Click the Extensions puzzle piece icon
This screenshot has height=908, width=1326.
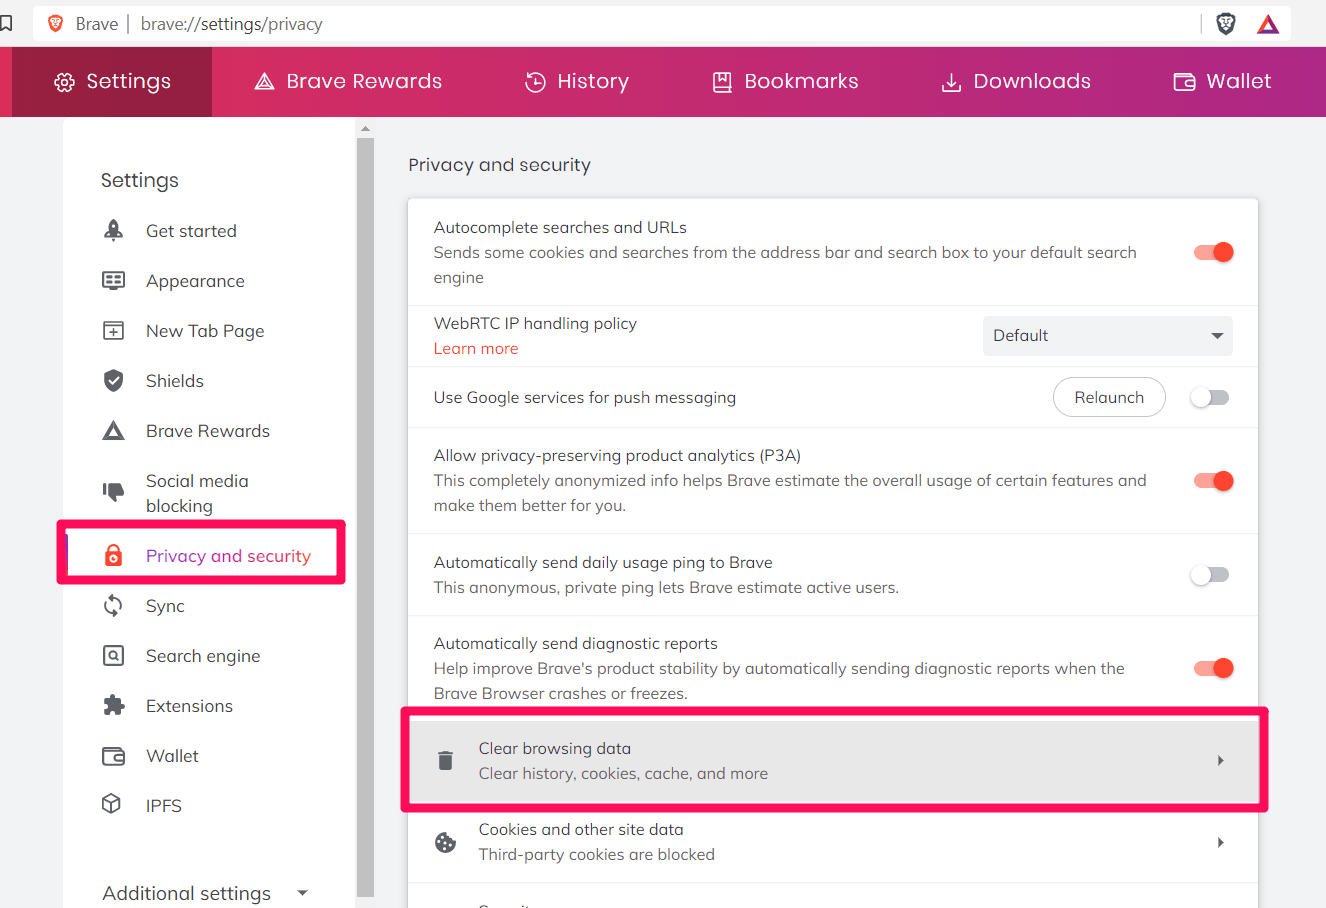click(114, 706)
